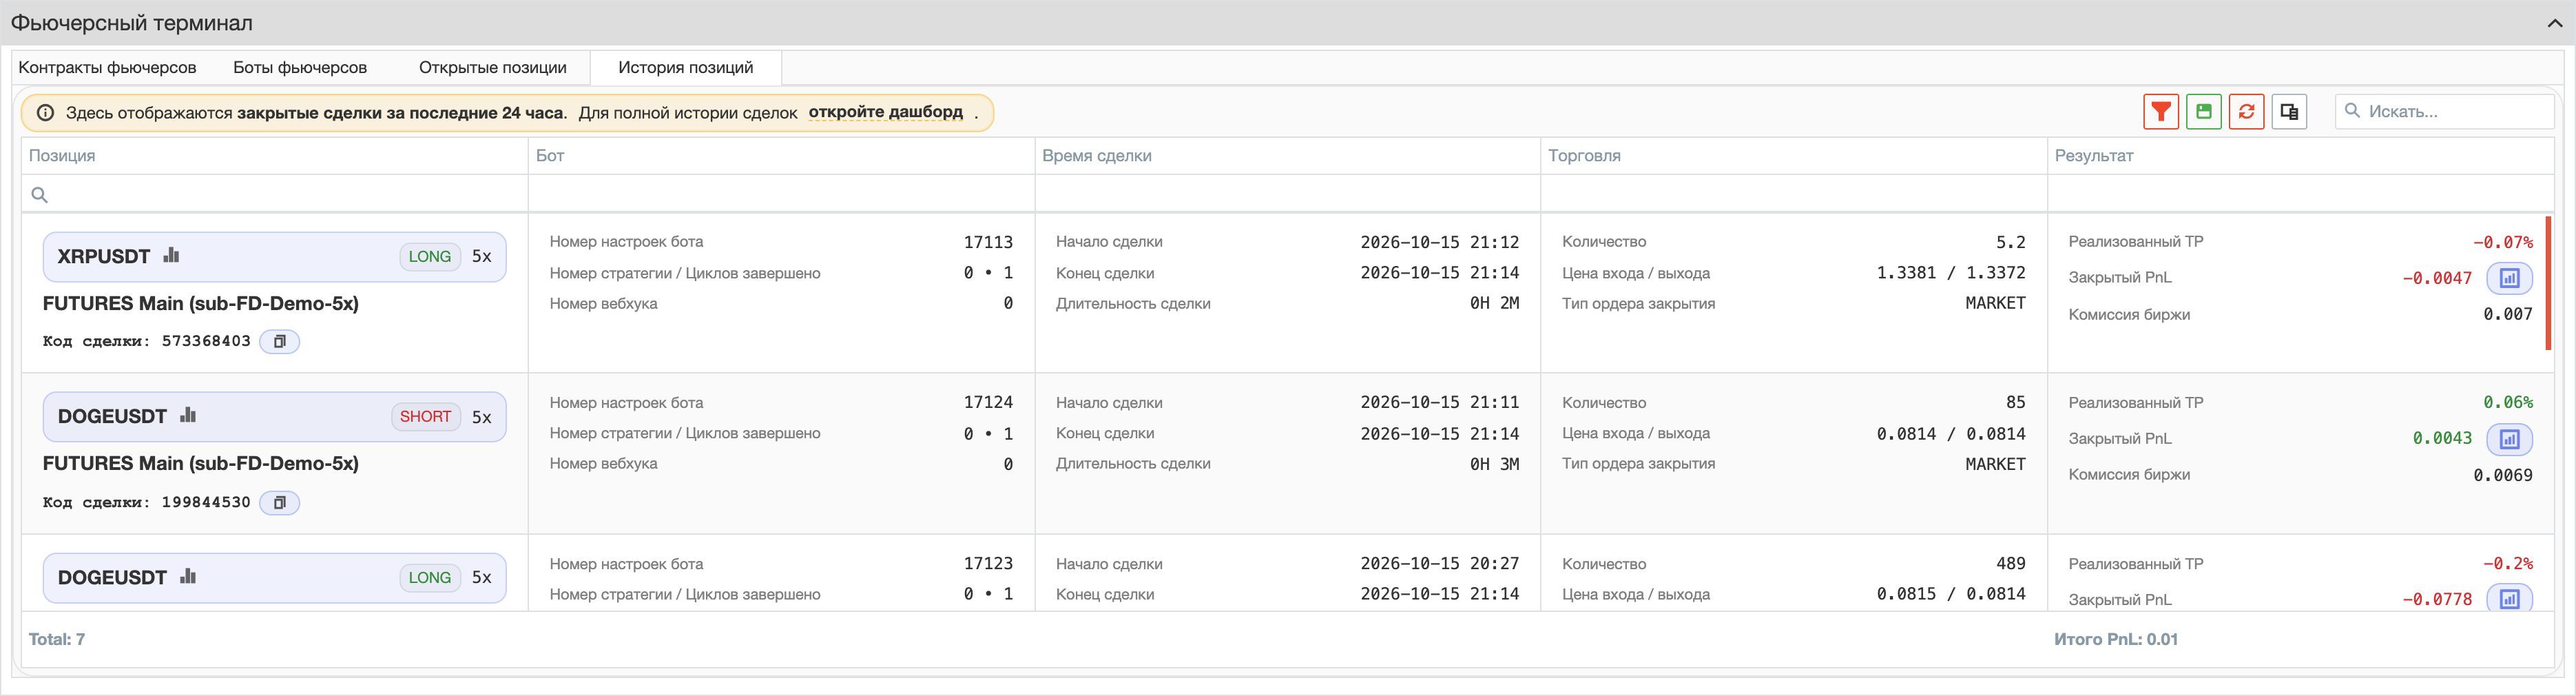The height and width of the screenshot is (696, 2576).
Task: Click bot settings number 17124
Action: coord(988,402)
